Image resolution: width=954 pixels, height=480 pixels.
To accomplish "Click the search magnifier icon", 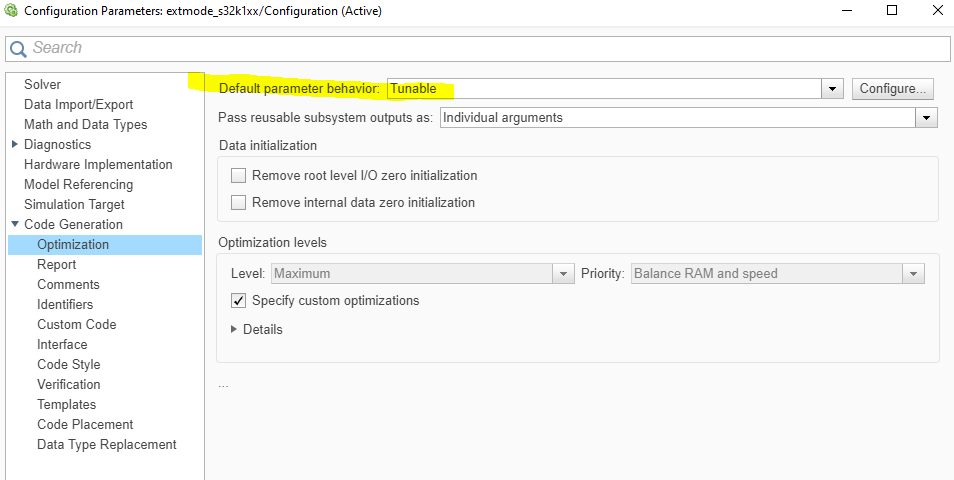I will tap(18, 49).
